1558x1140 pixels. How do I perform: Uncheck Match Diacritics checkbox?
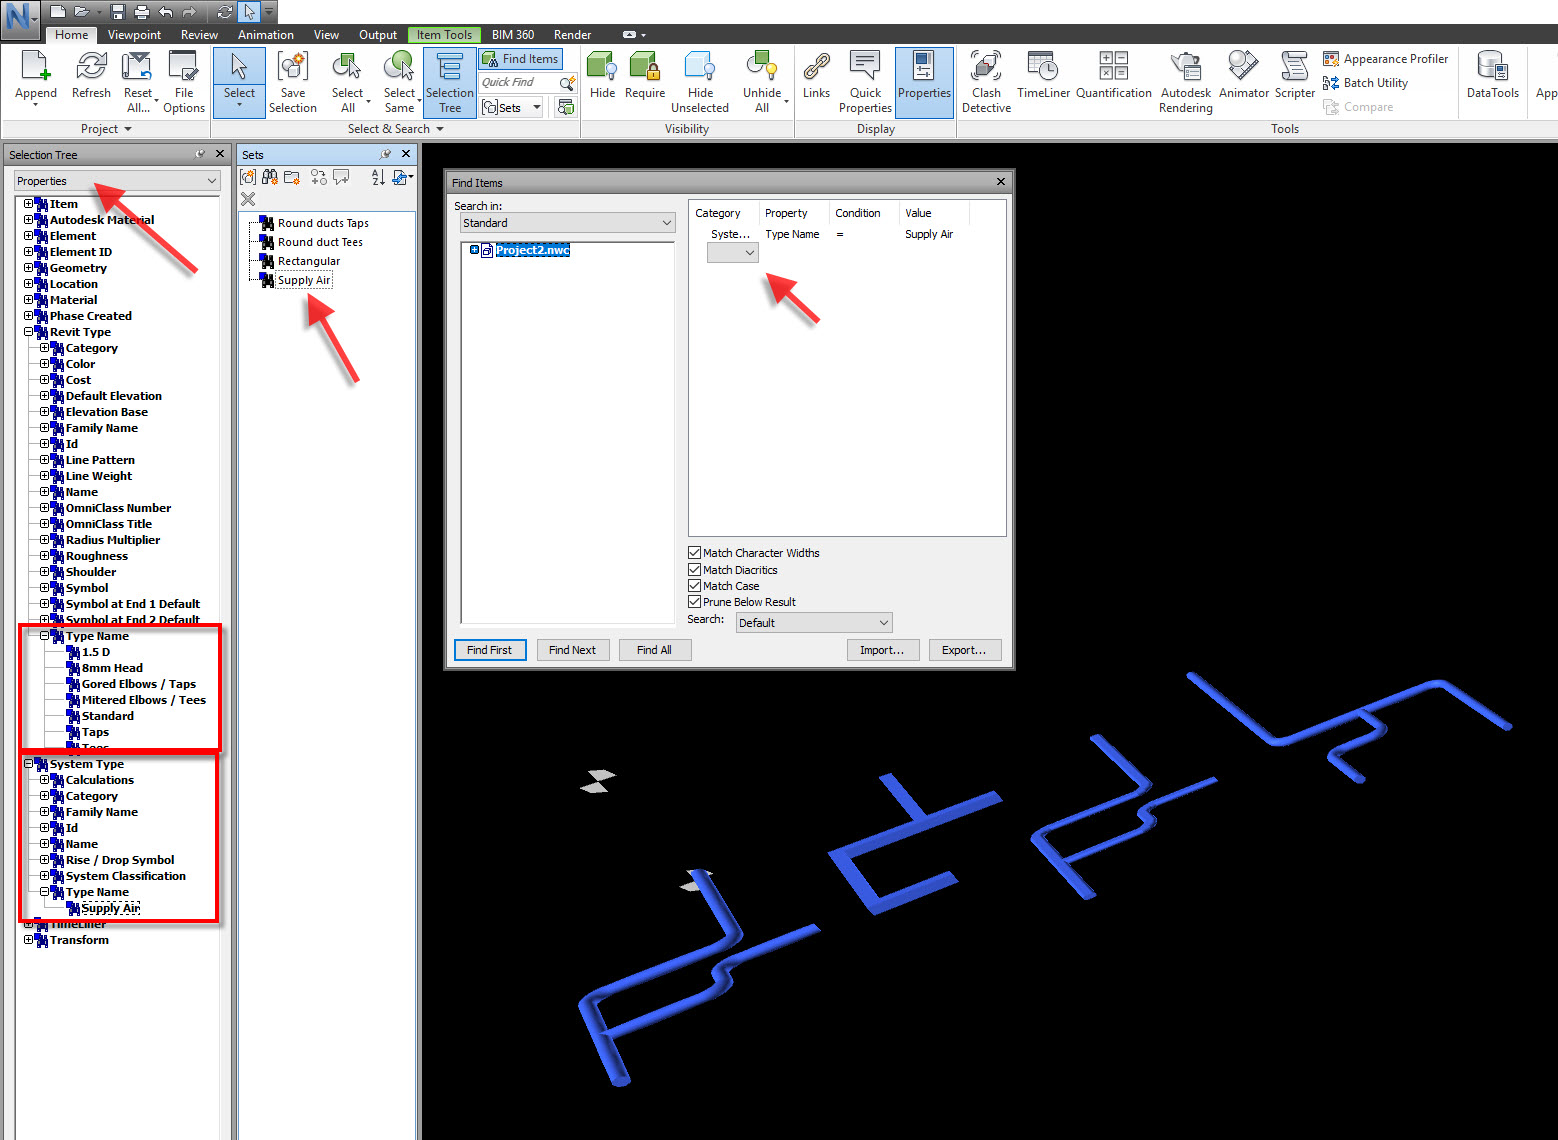tap(695, 569)
